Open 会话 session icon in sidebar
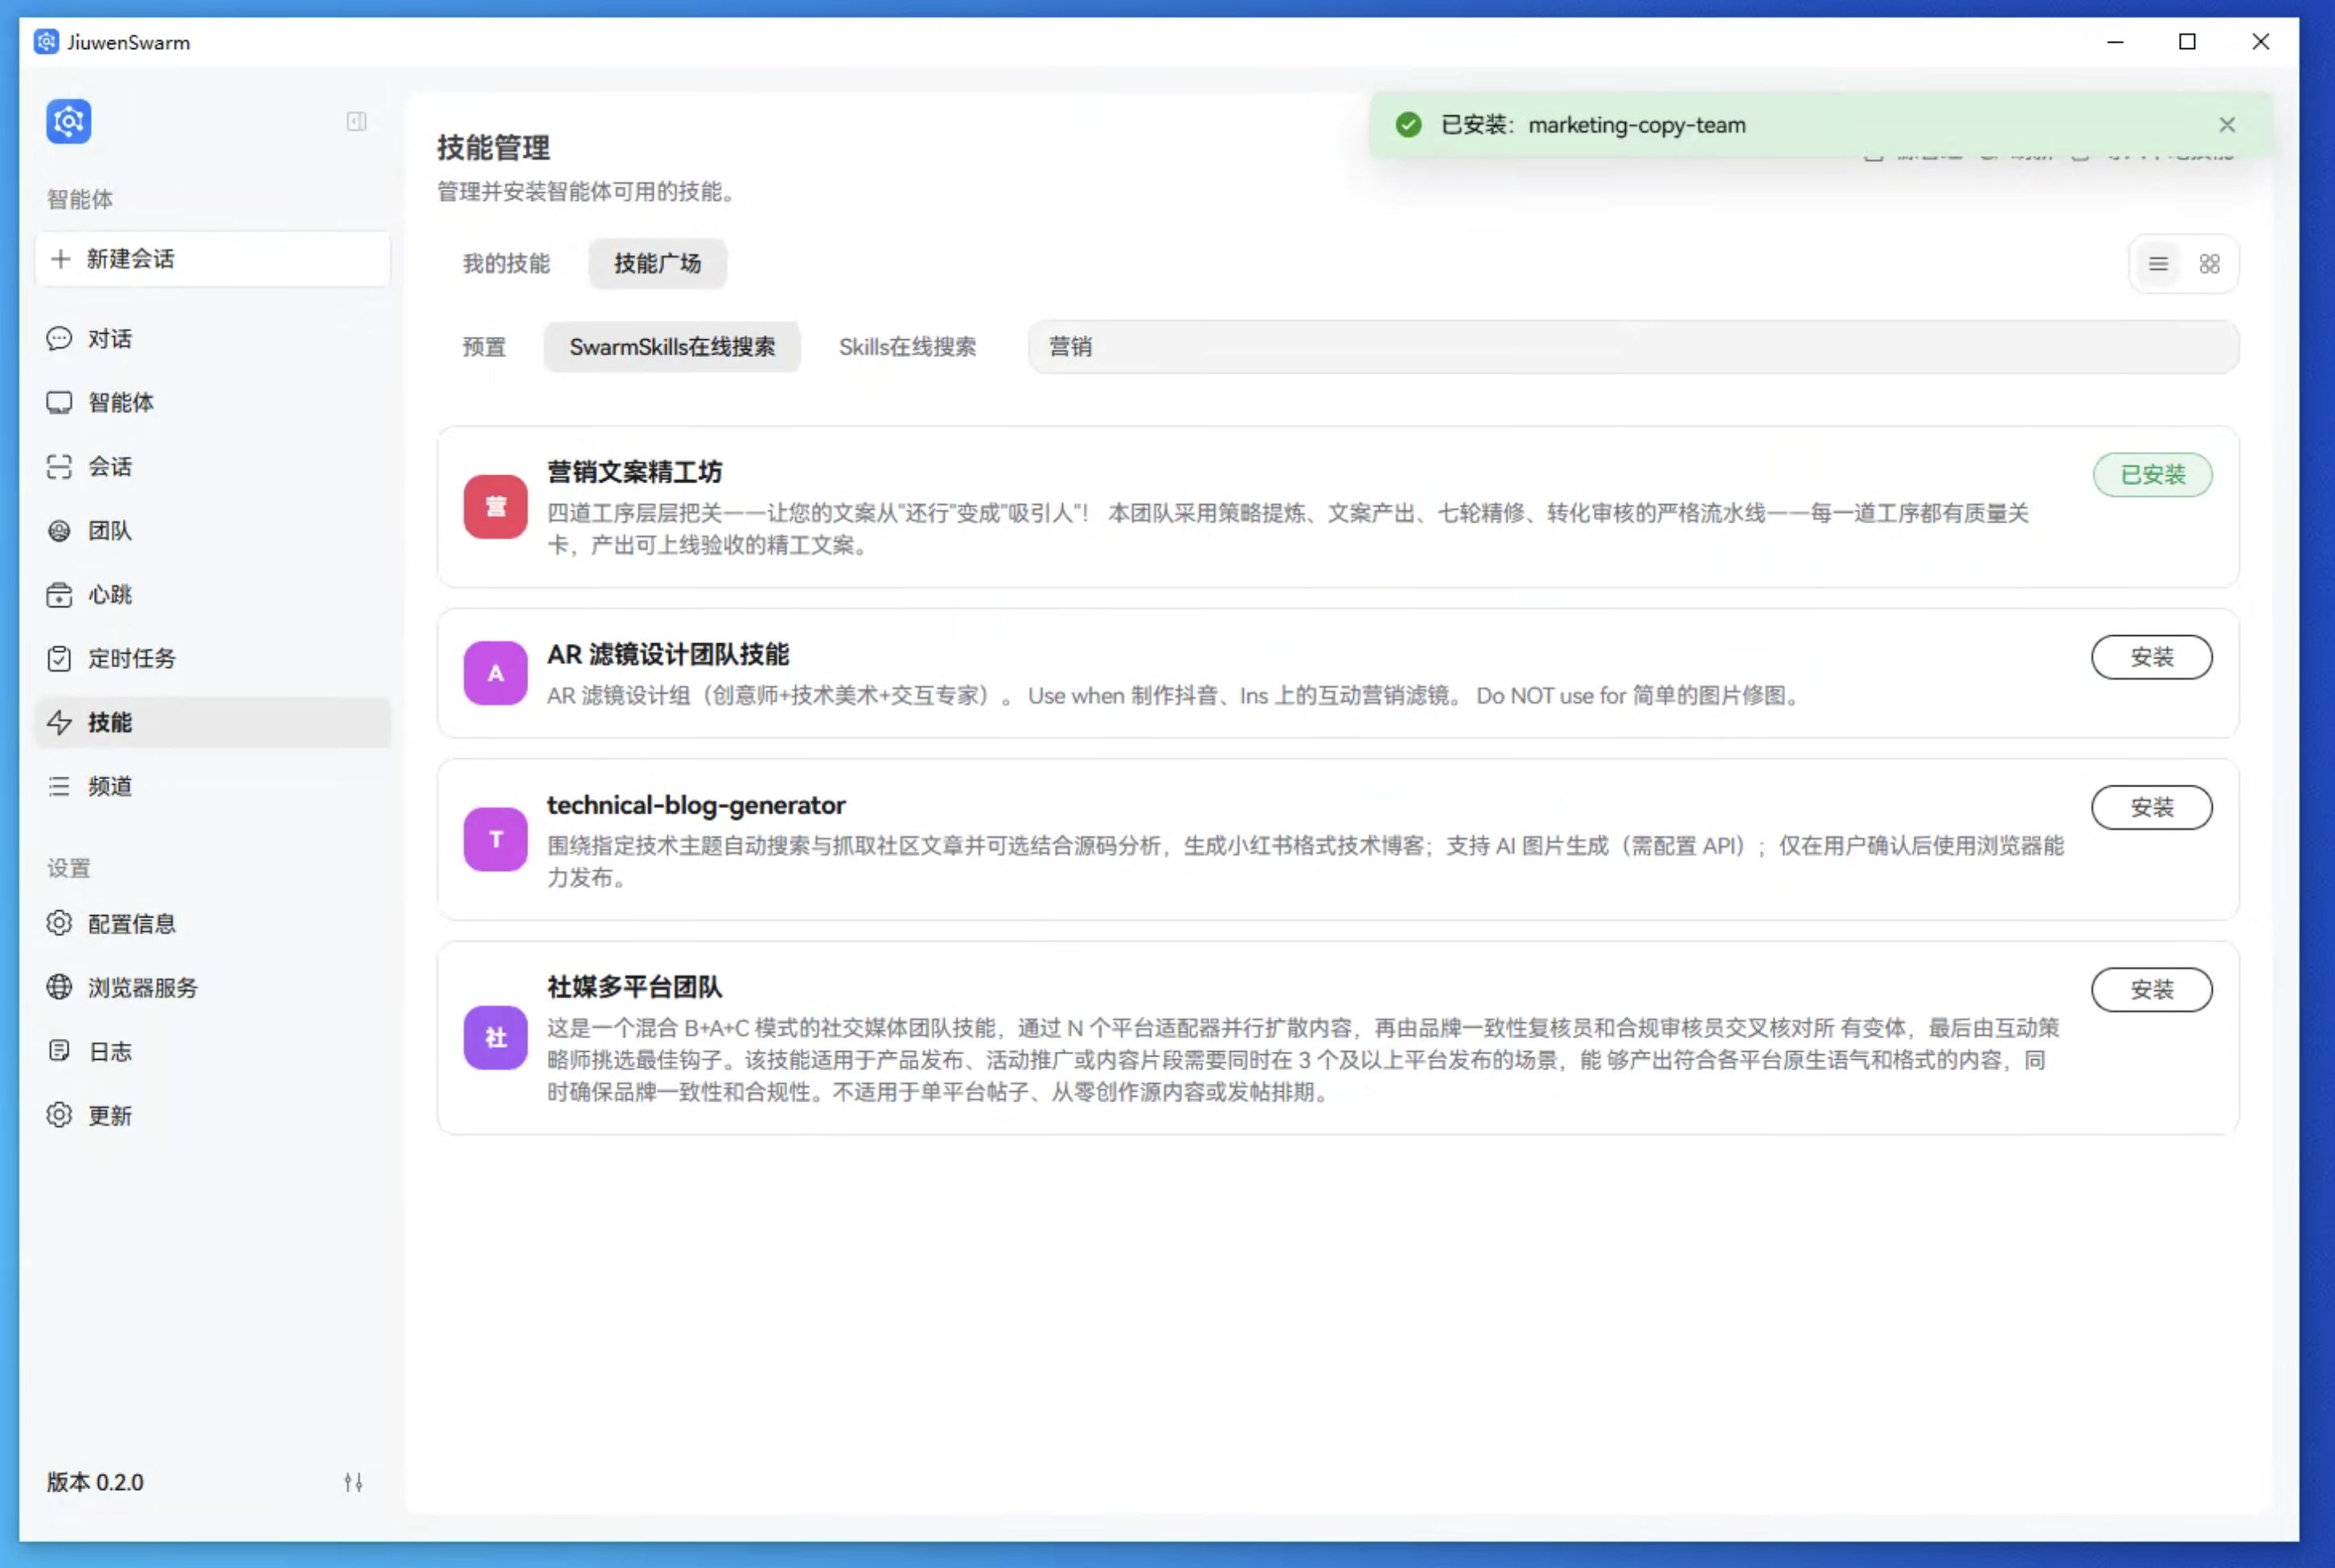2335x1568 pixels. point(59,466)
